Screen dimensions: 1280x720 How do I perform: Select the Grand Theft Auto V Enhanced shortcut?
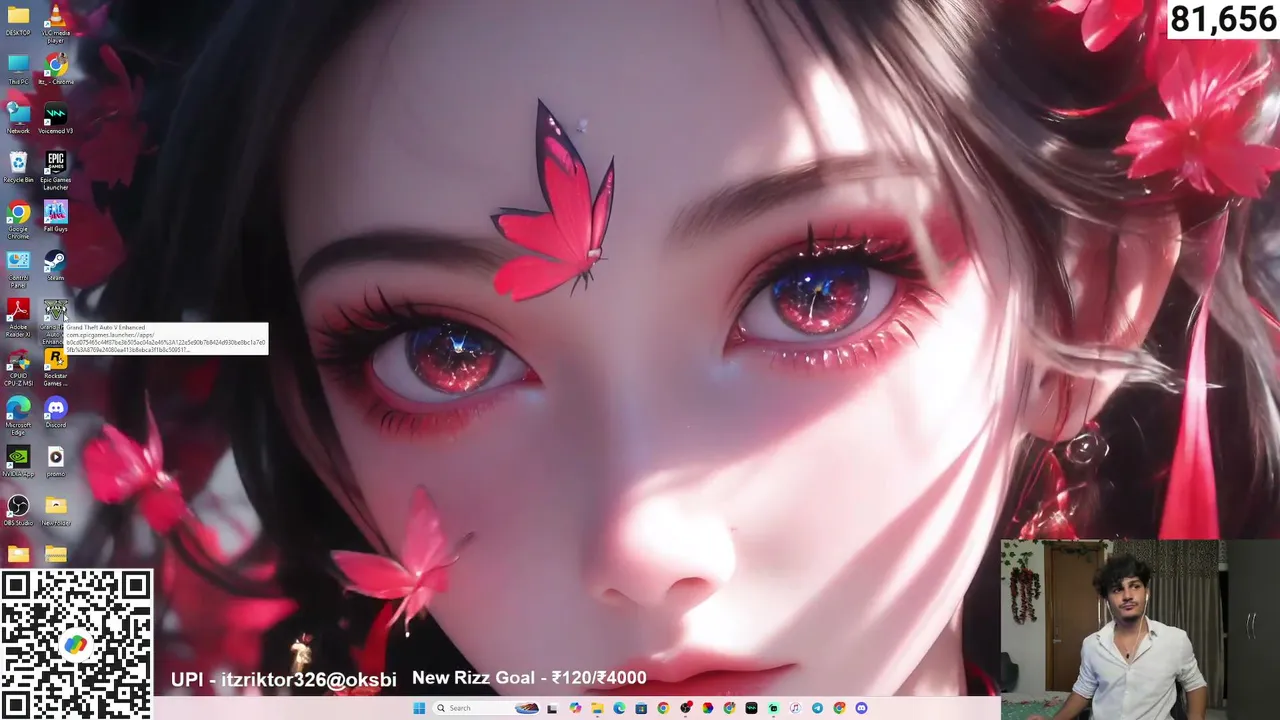(55, 320)
